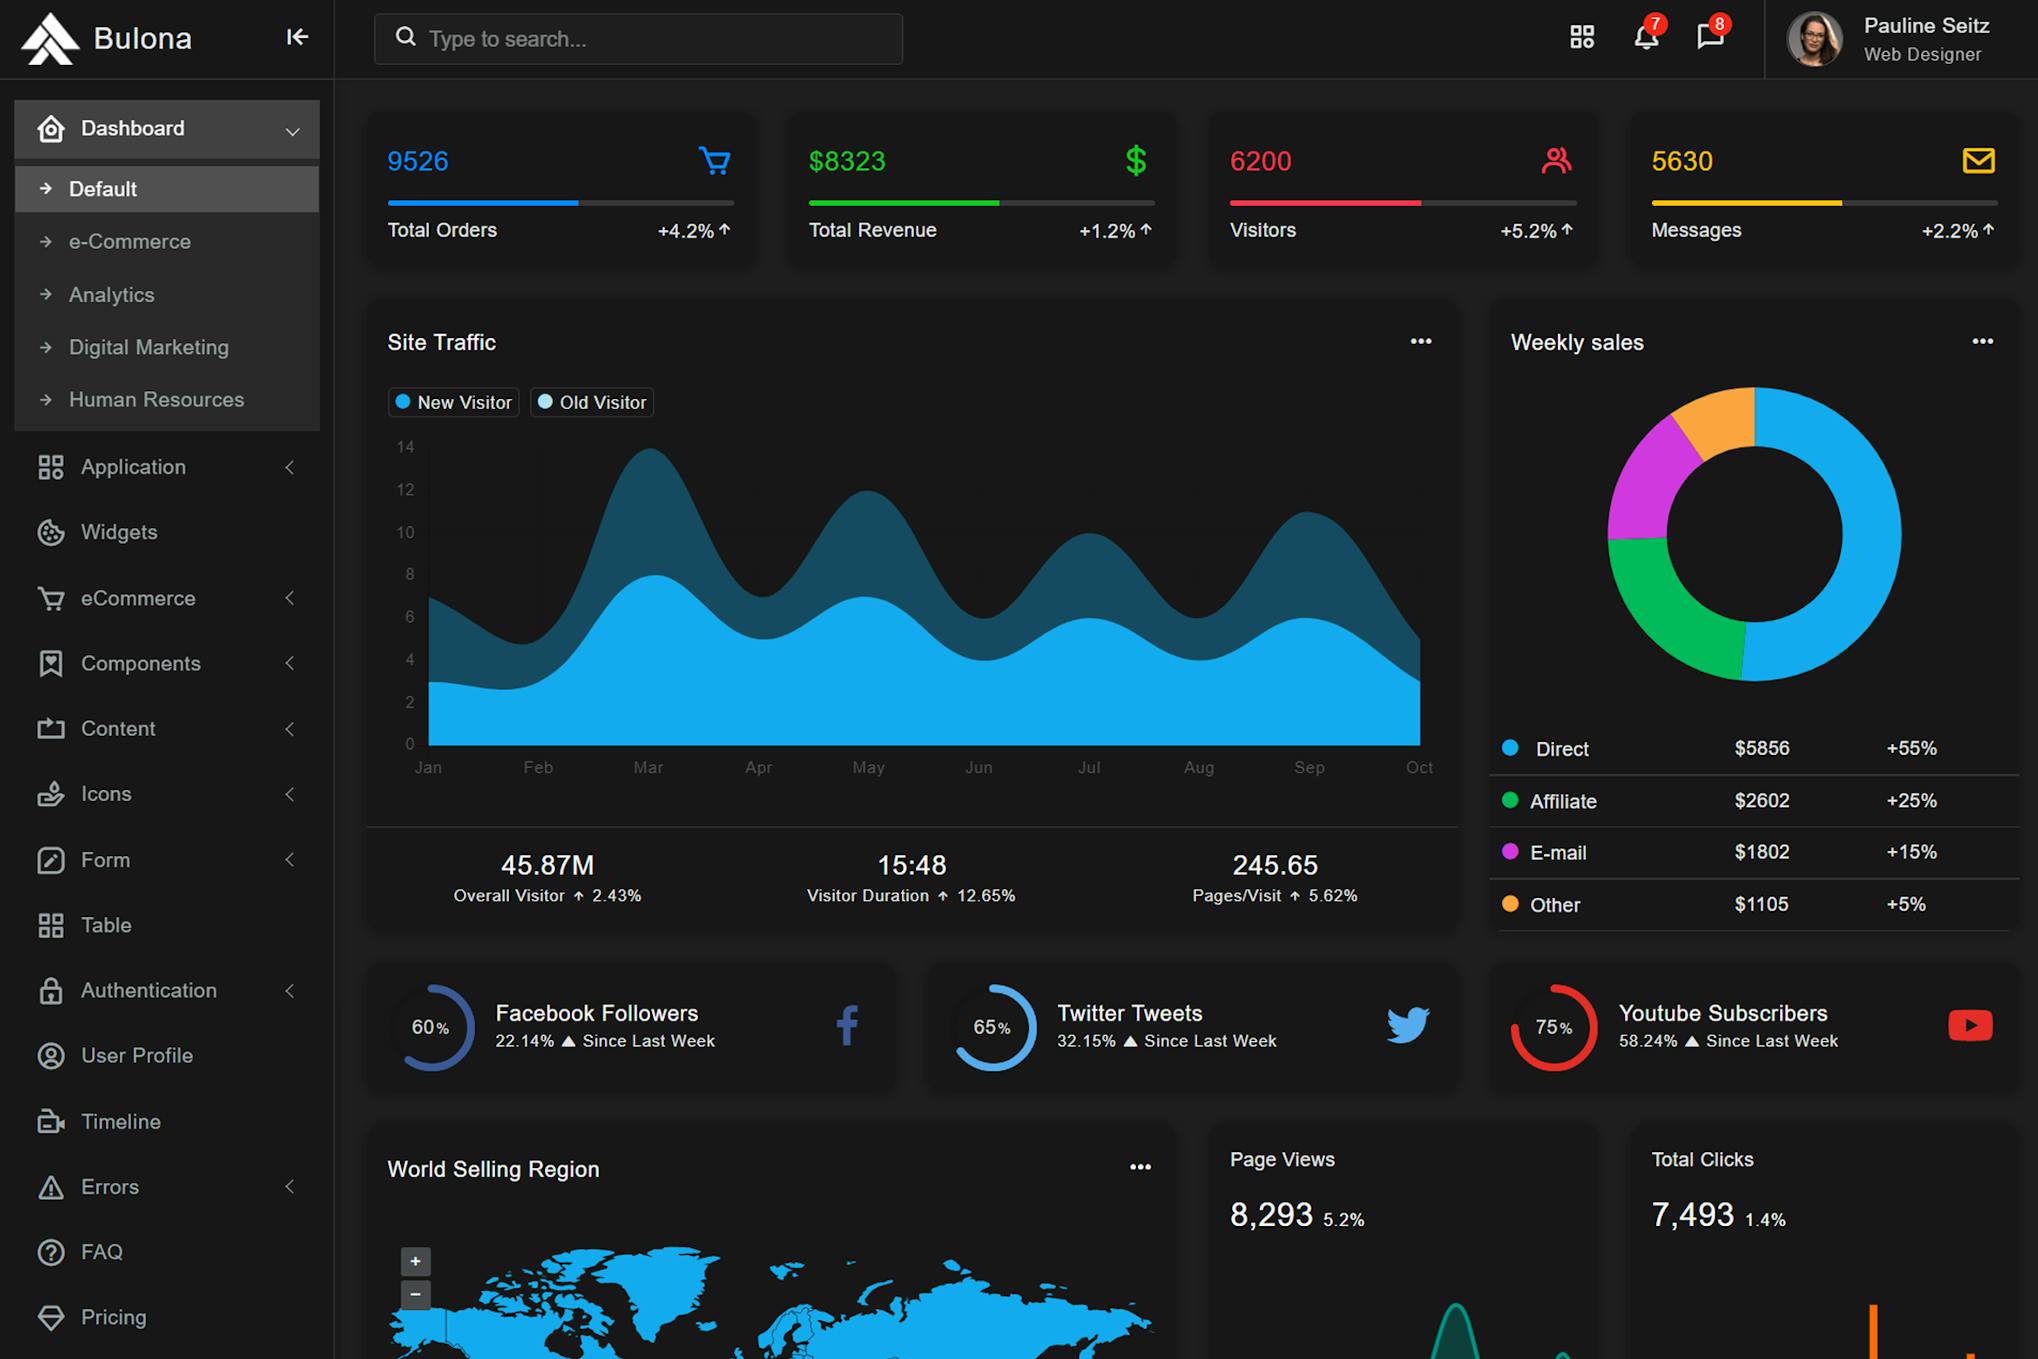Viewport: 2038px width, 1359px height.
Task: Collapse the sidebar with the arrow icon
Action: point(297,38)
